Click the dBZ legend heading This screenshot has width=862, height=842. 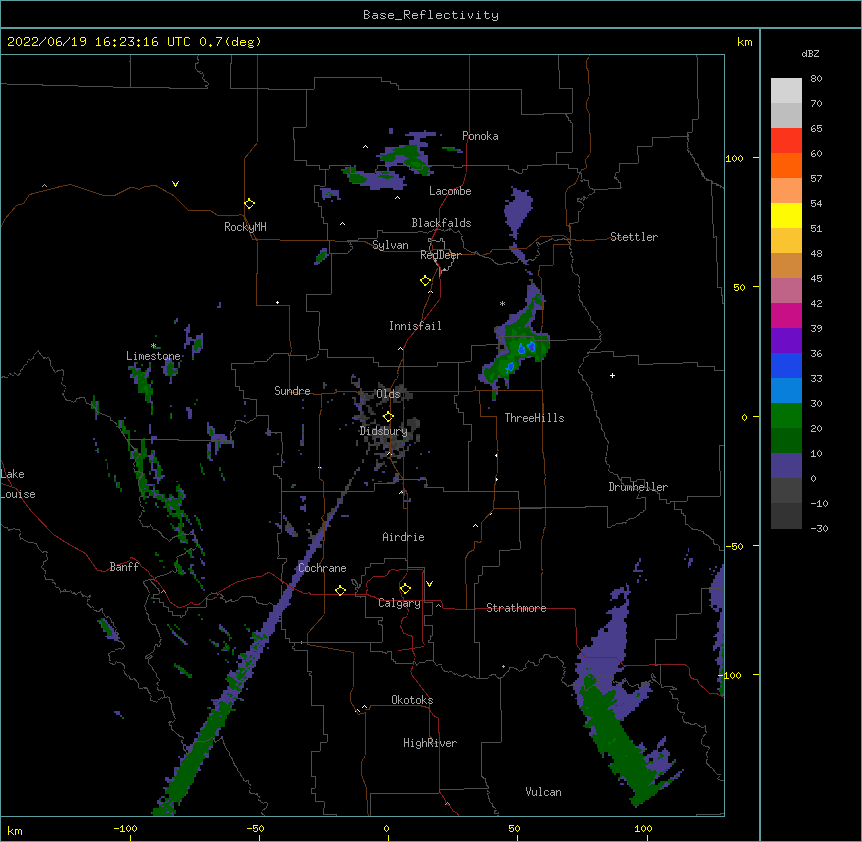tap(810, 54)
